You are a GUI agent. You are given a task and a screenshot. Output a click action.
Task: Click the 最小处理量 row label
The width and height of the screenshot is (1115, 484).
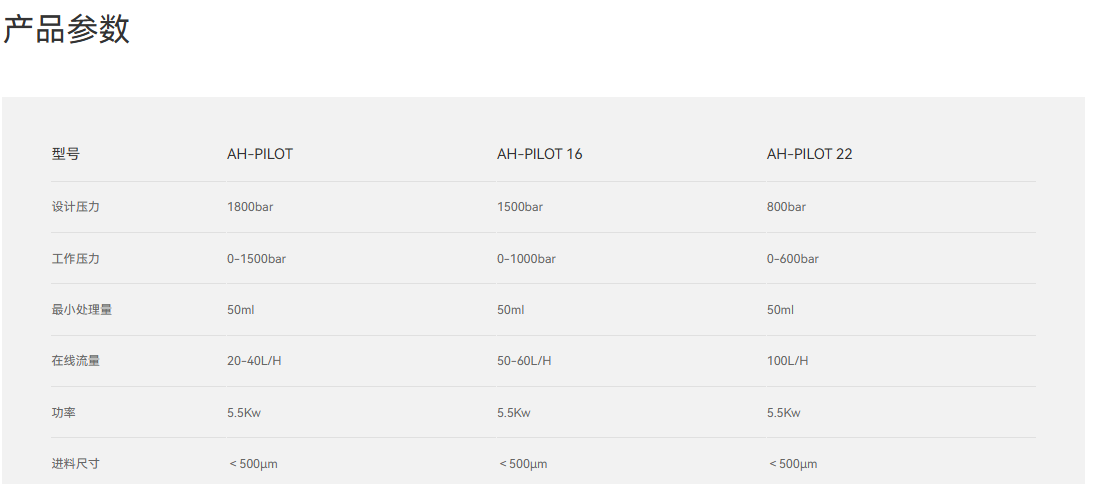tap(81, 310)
